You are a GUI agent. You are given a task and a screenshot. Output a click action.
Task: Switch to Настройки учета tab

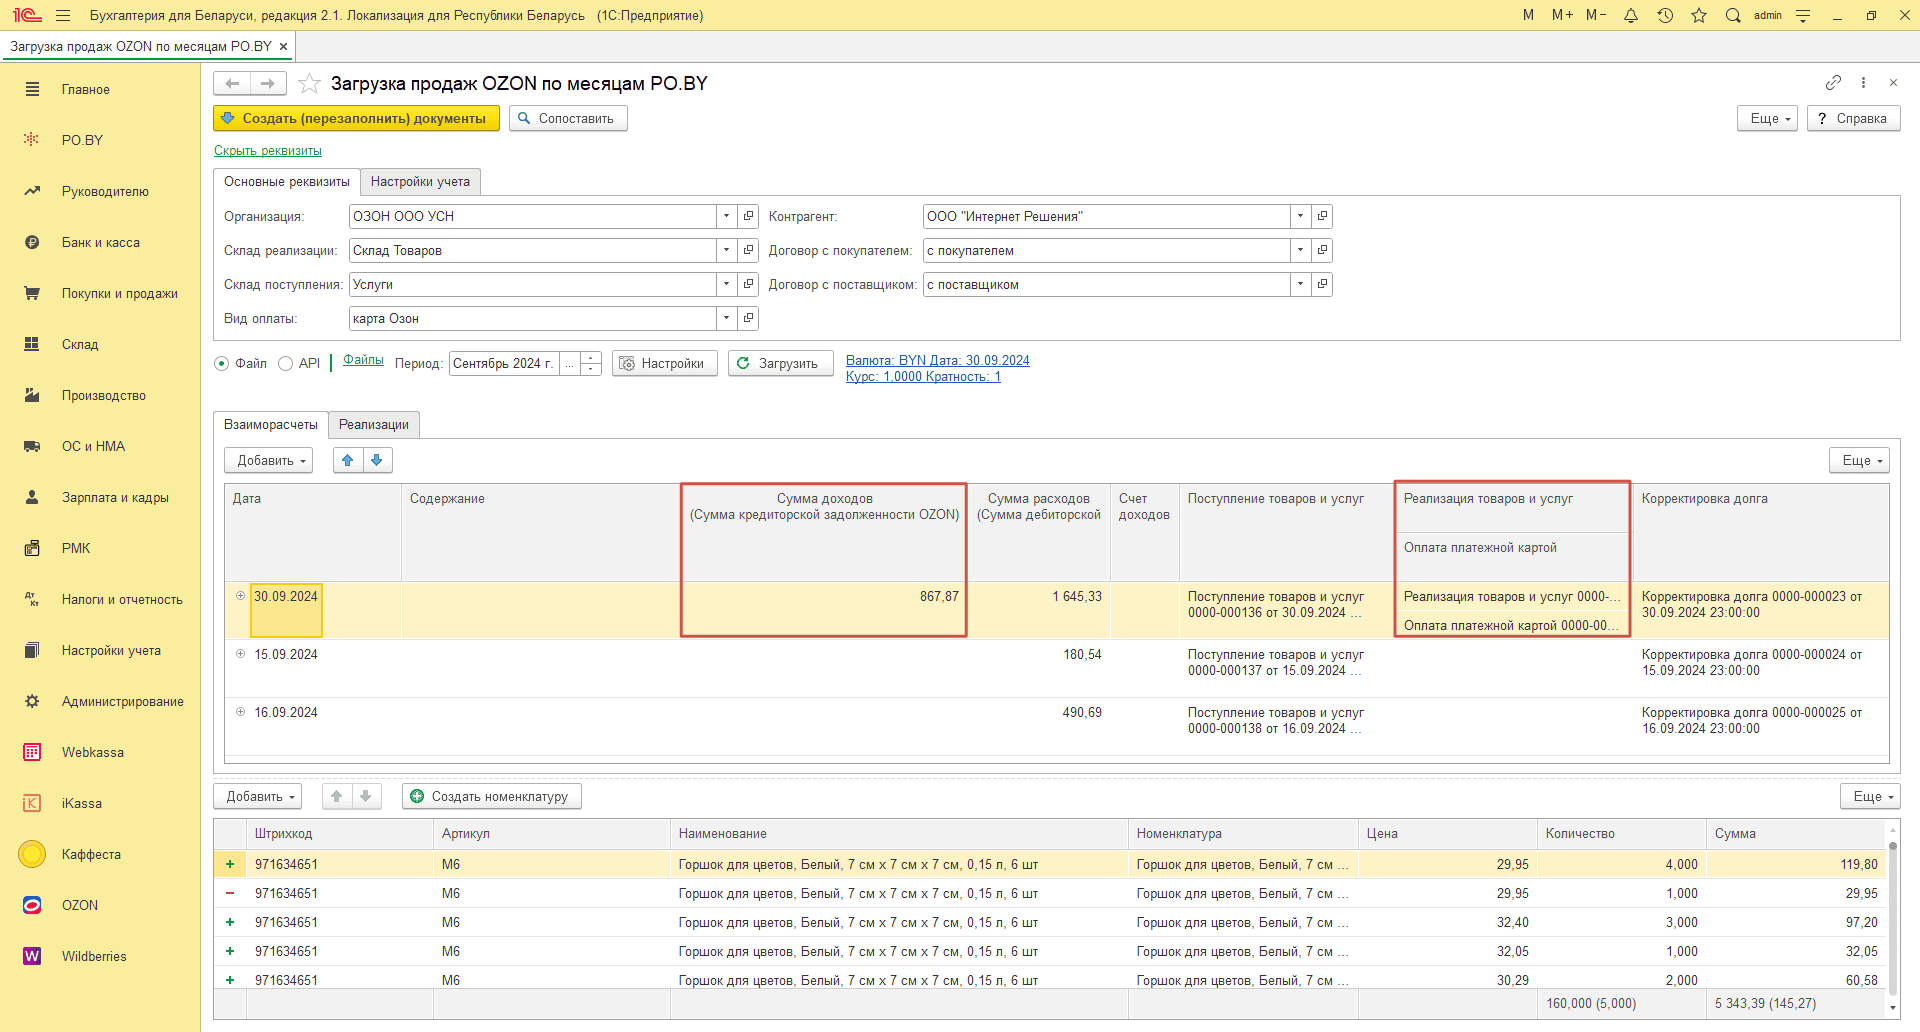tap(420, 181)
